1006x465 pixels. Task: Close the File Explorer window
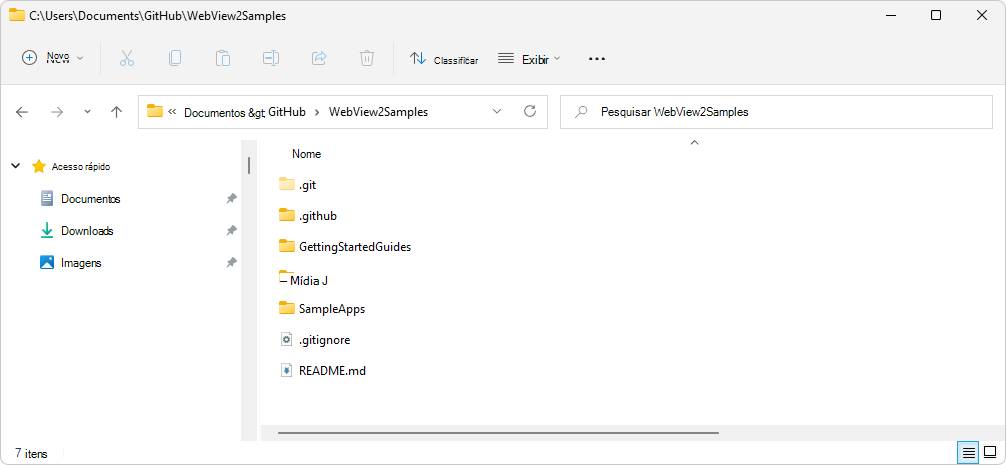point(982,15)
